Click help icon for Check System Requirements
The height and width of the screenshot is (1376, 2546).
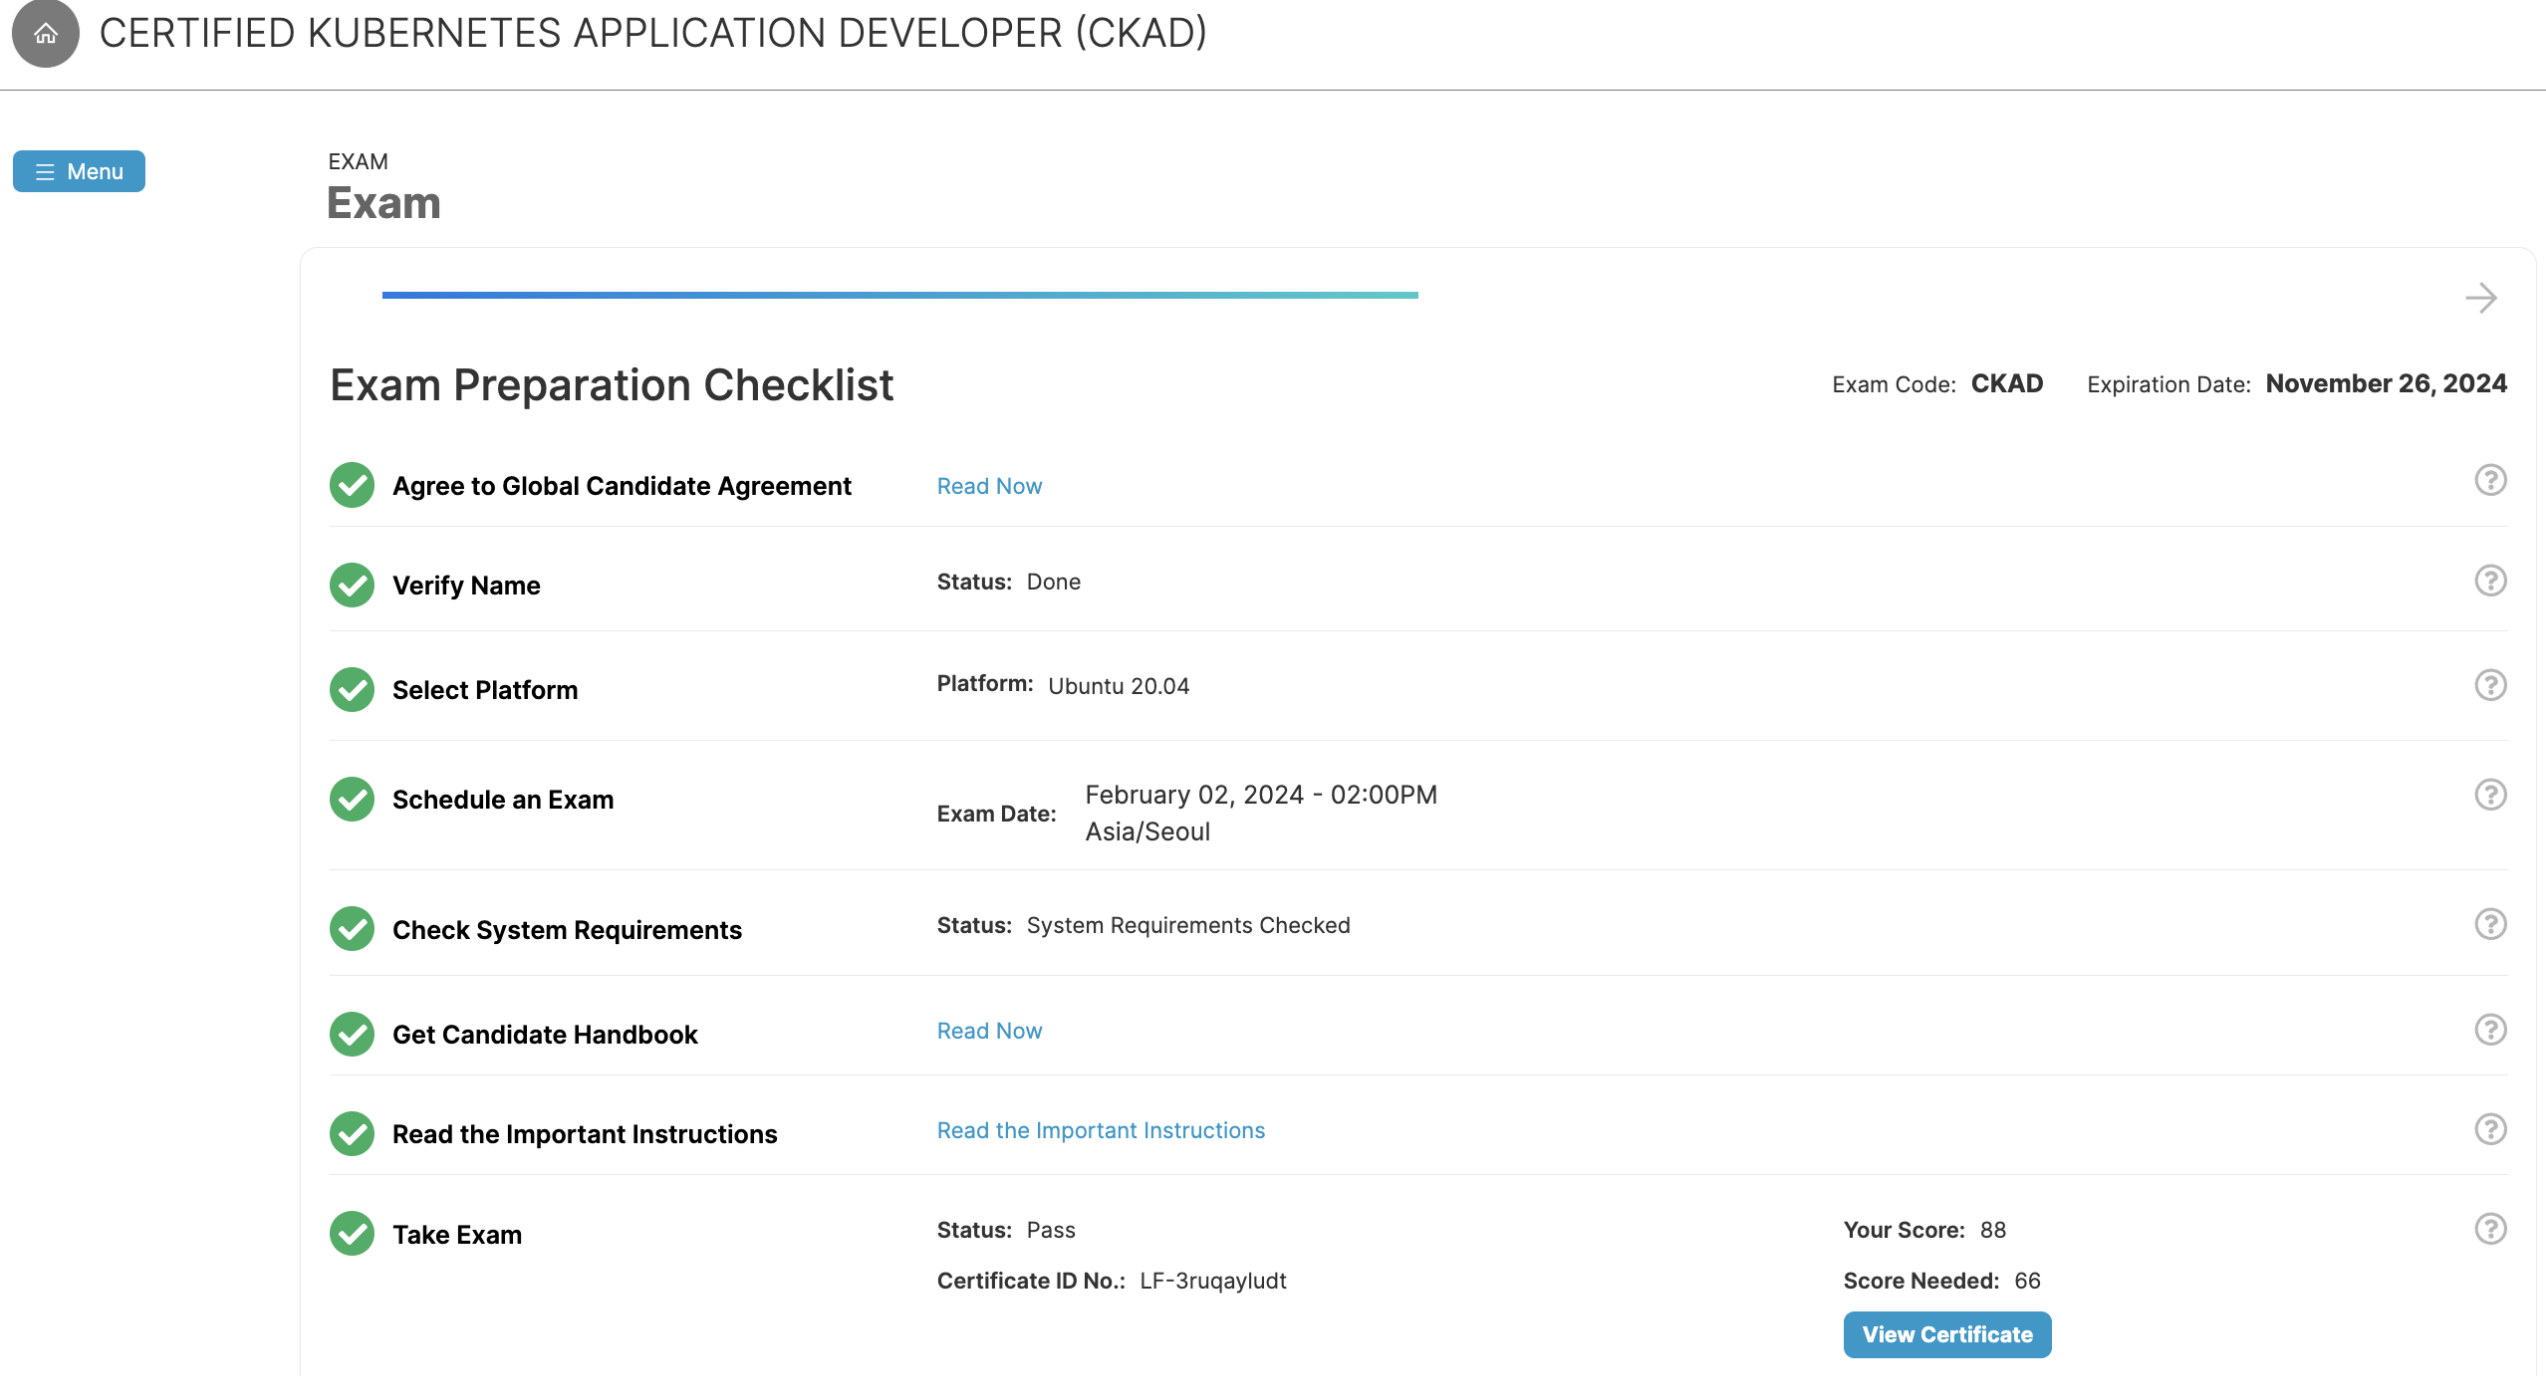[2489, 925]
